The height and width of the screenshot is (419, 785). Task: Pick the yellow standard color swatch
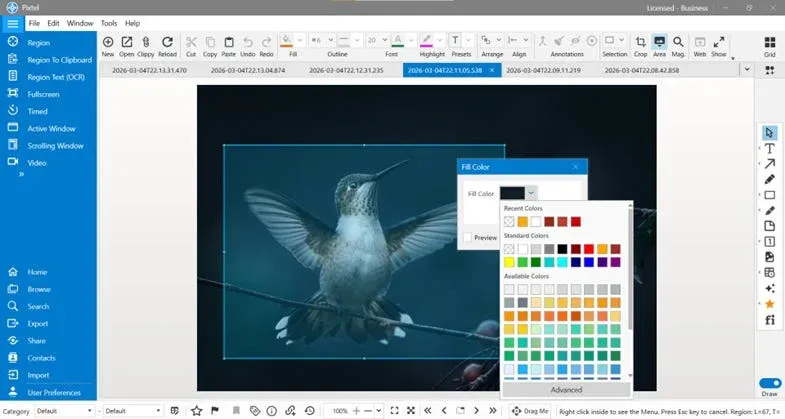pyautogui.click(x=509, y=262)
